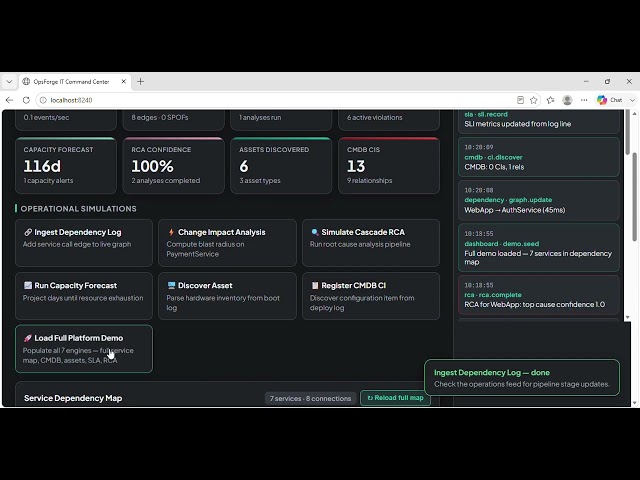
Task: Click the operations feed scrollbar thumb
Action: coord(627,133)
